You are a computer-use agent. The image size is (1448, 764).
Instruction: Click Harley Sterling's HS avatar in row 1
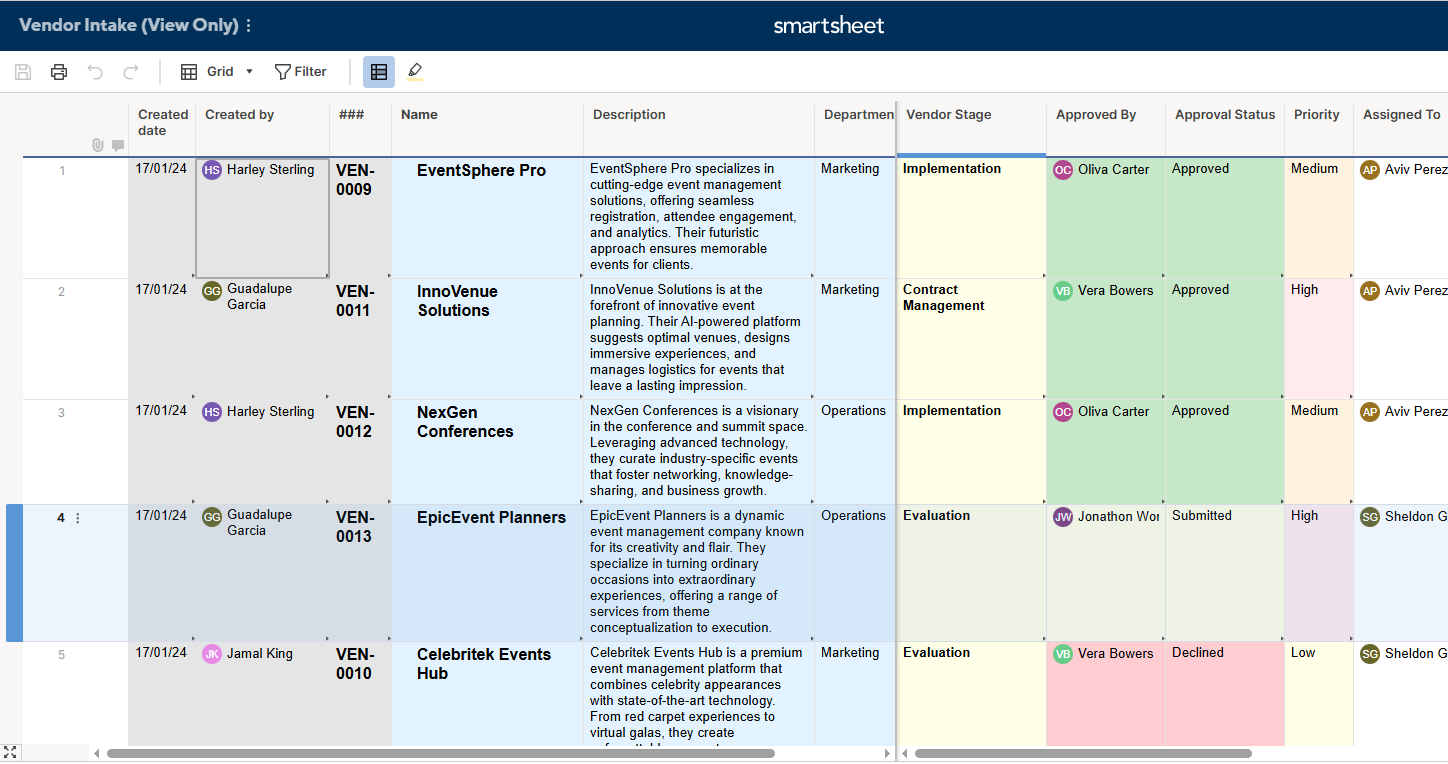[x=212, y=170]
